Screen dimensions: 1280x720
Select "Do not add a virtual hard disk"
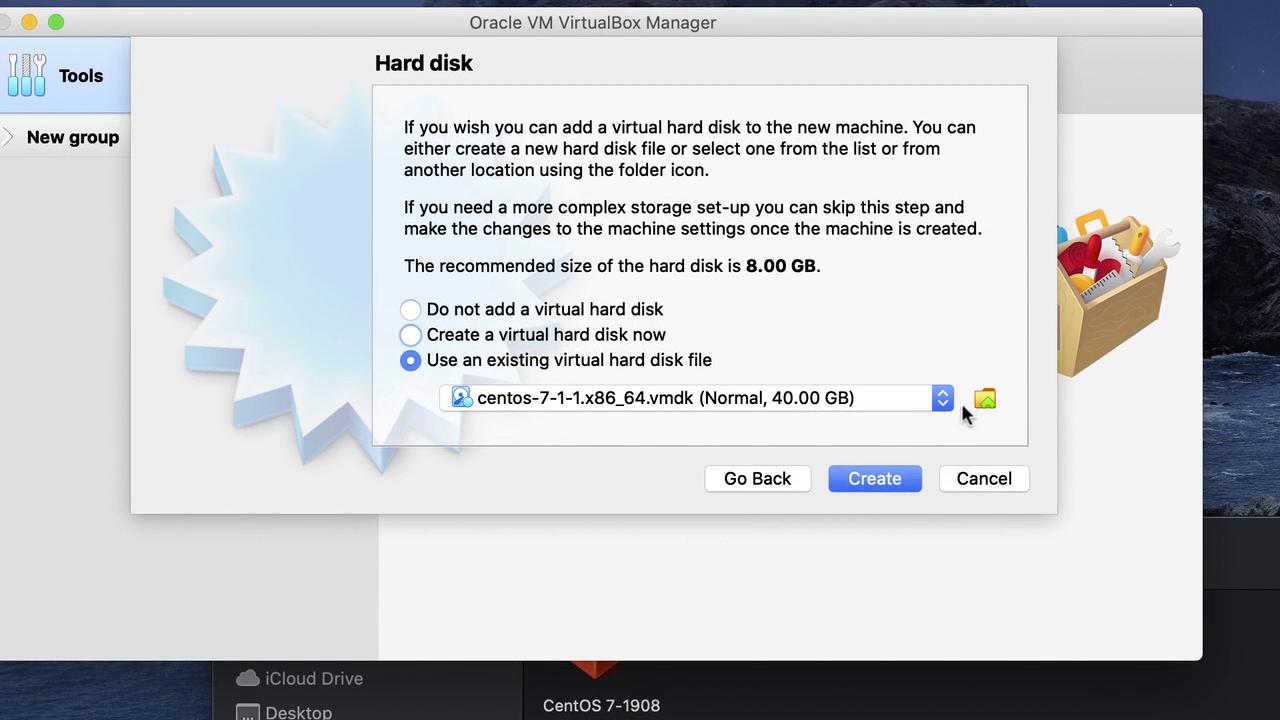[410, 310]
